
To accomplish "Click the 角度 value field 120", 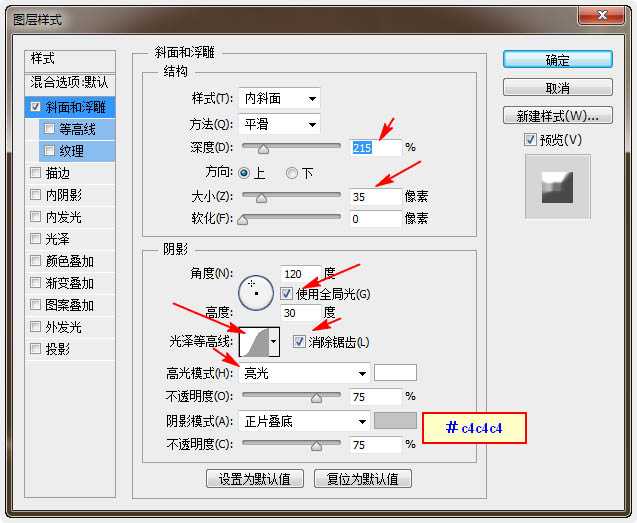I will (x=300, y=273).
